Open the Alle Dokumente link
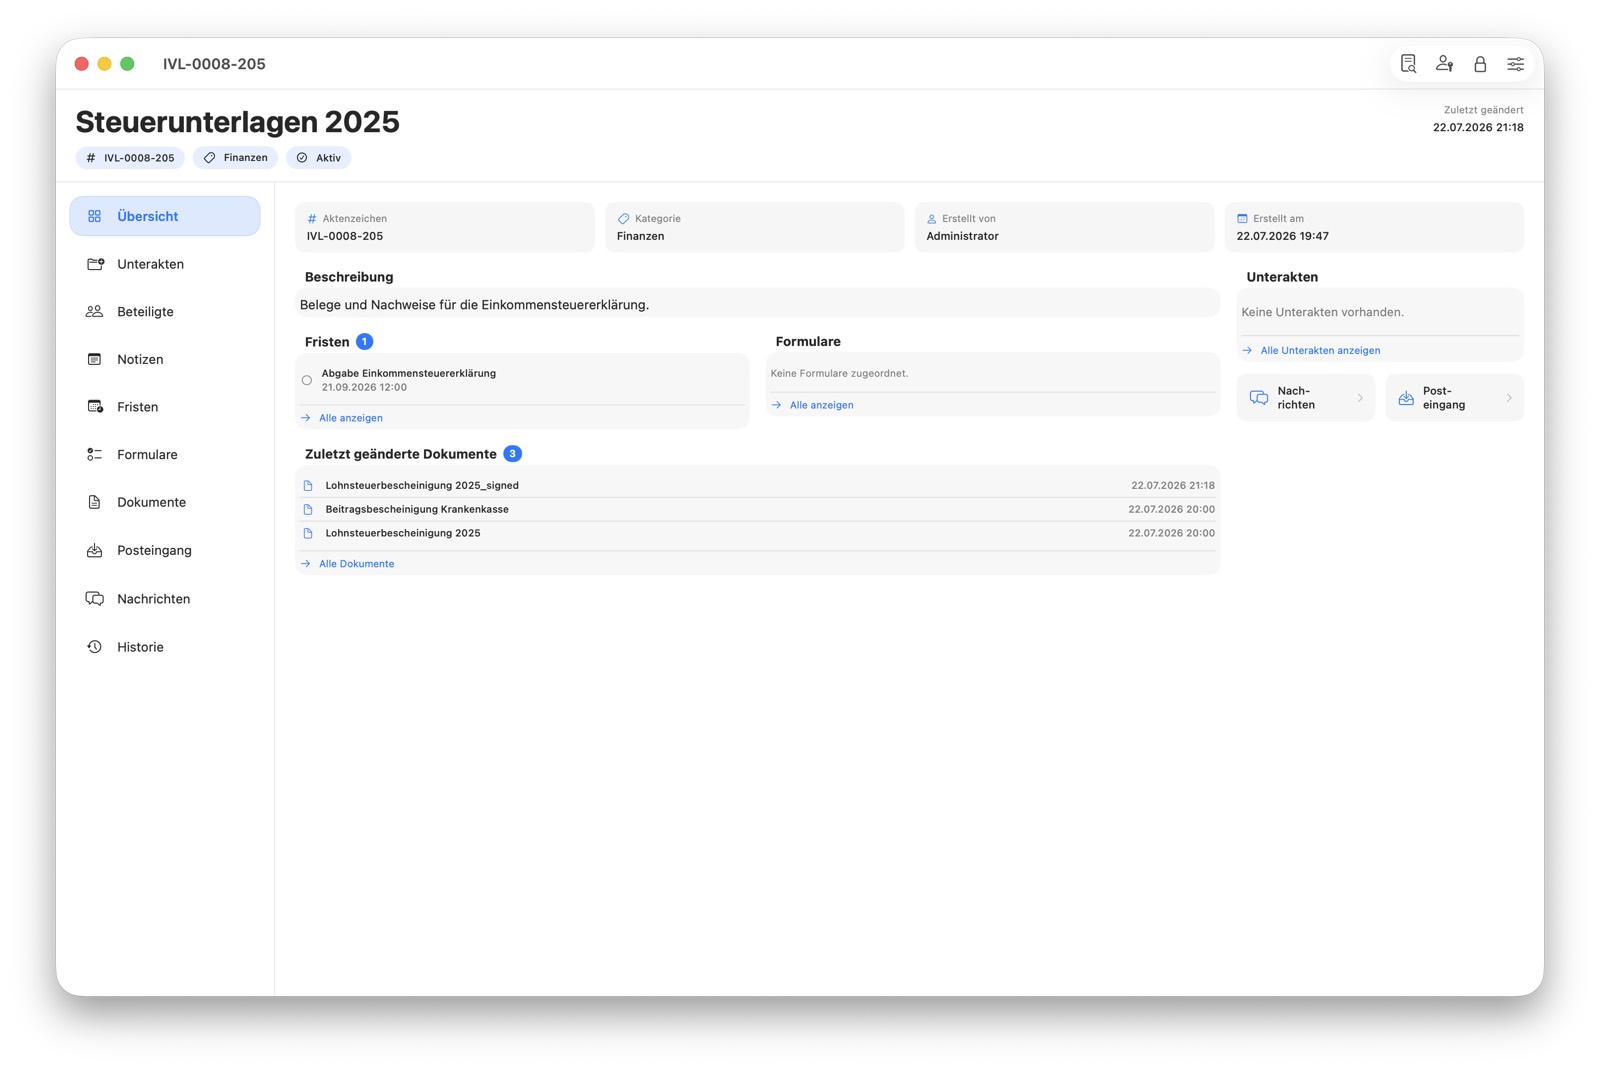This screenshot has width=1600, height=1070. (356, 564)
